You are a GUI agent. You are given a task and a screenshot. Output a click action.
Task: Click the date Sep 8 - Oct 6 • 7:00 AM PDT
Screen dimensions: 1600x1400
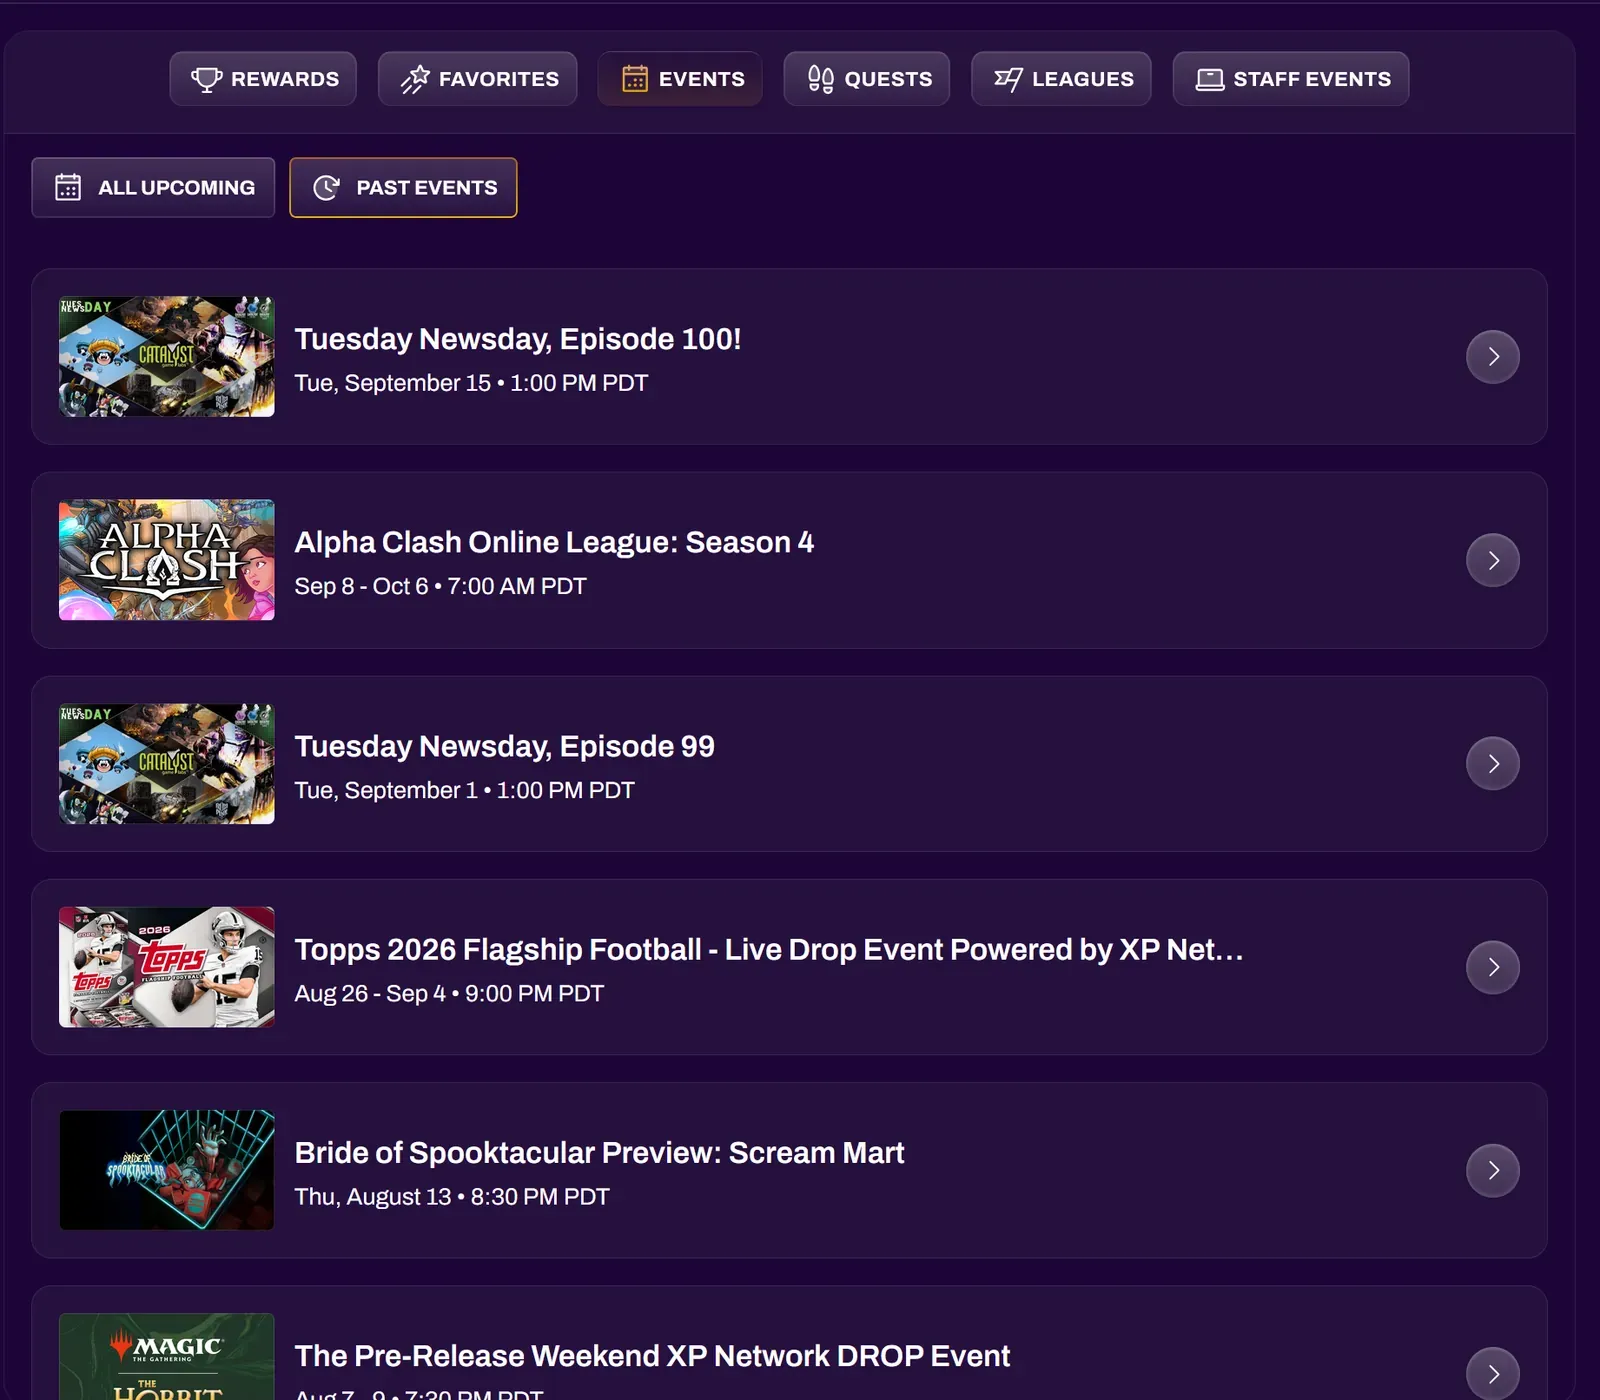pos(440,586)
